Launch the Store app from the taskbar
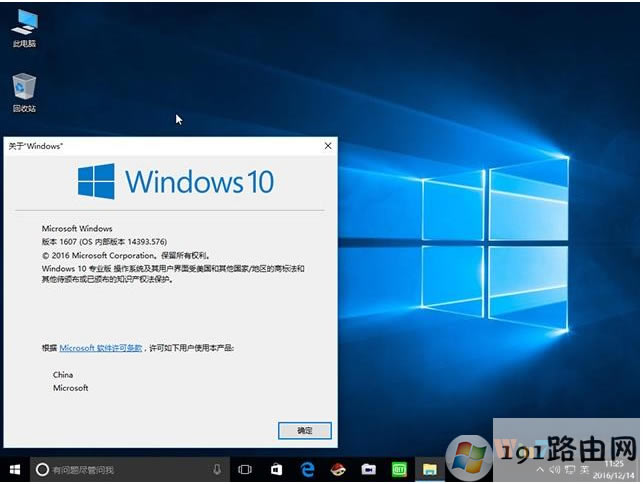This screenshot has width=643, height=484. (x=276, y=469)
